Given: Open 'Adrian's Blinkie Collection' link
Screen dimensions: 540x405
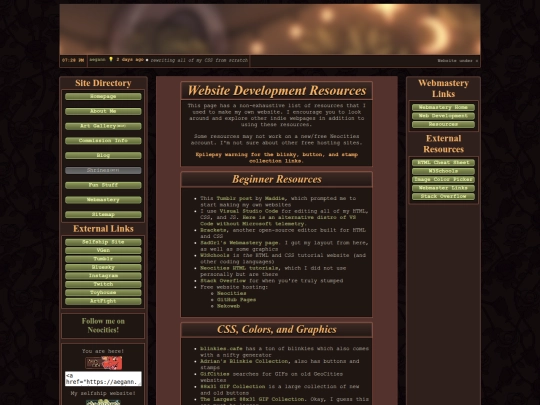Looking at the screenshot, I should coord(244,361).
